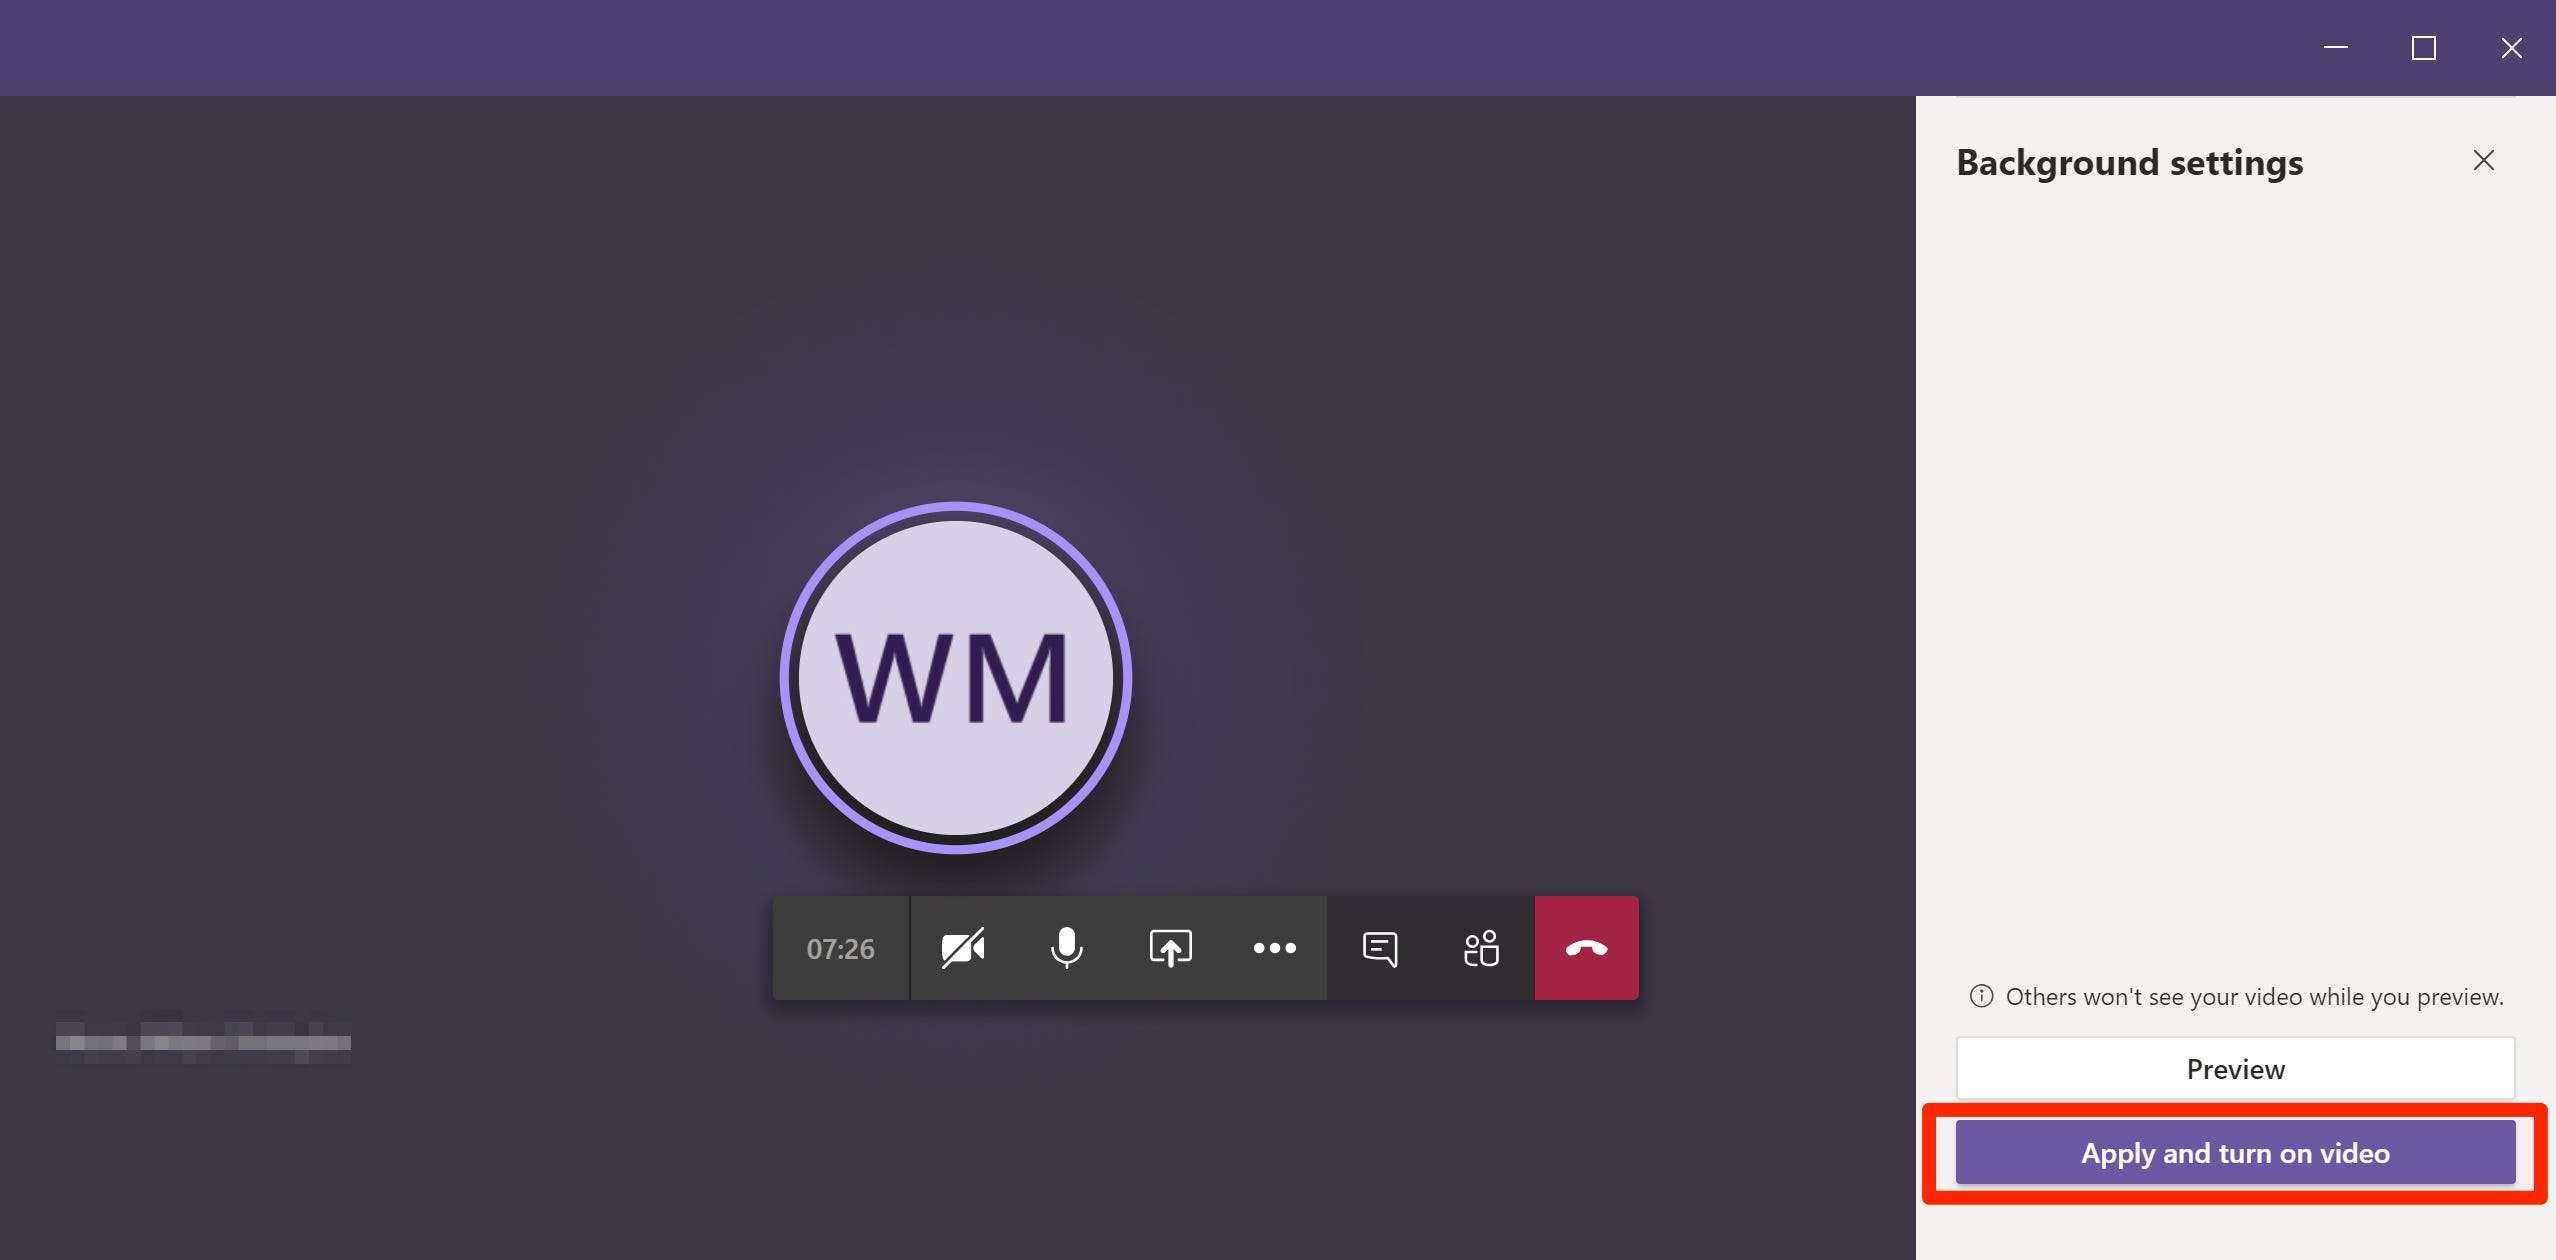
Task: Open the more options menu
Action: [1275, 947]
